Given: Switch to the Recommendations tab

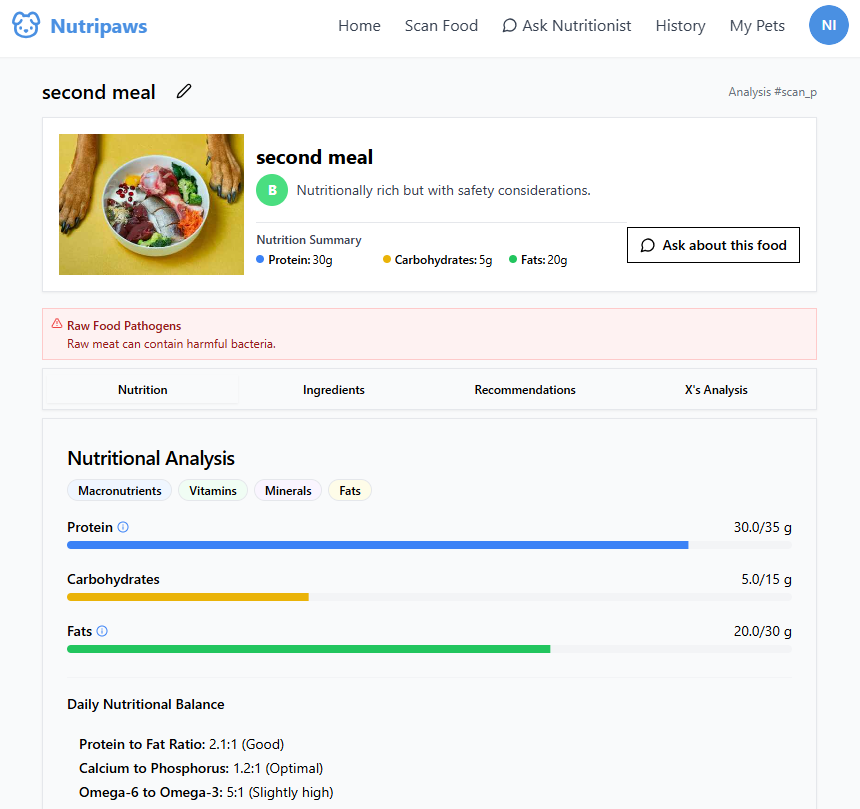Looking at the screenshot, I should click(x=525, y=389).
